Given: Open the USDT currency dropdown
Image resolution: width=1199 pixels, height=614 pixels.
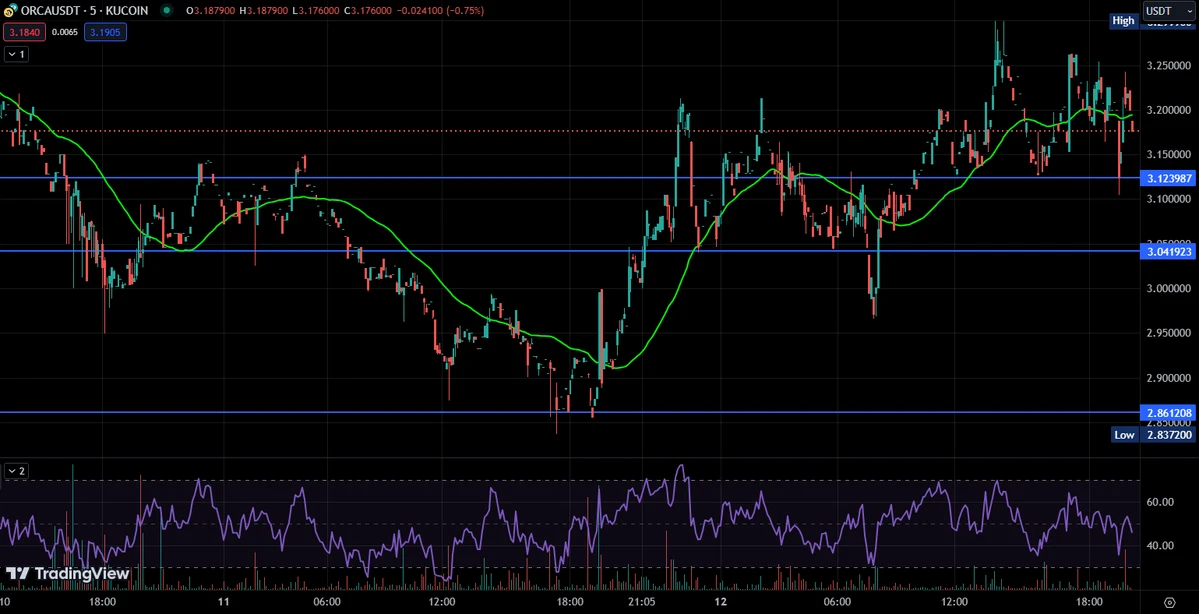Looking at the screenshot, I should point(1169,11).
